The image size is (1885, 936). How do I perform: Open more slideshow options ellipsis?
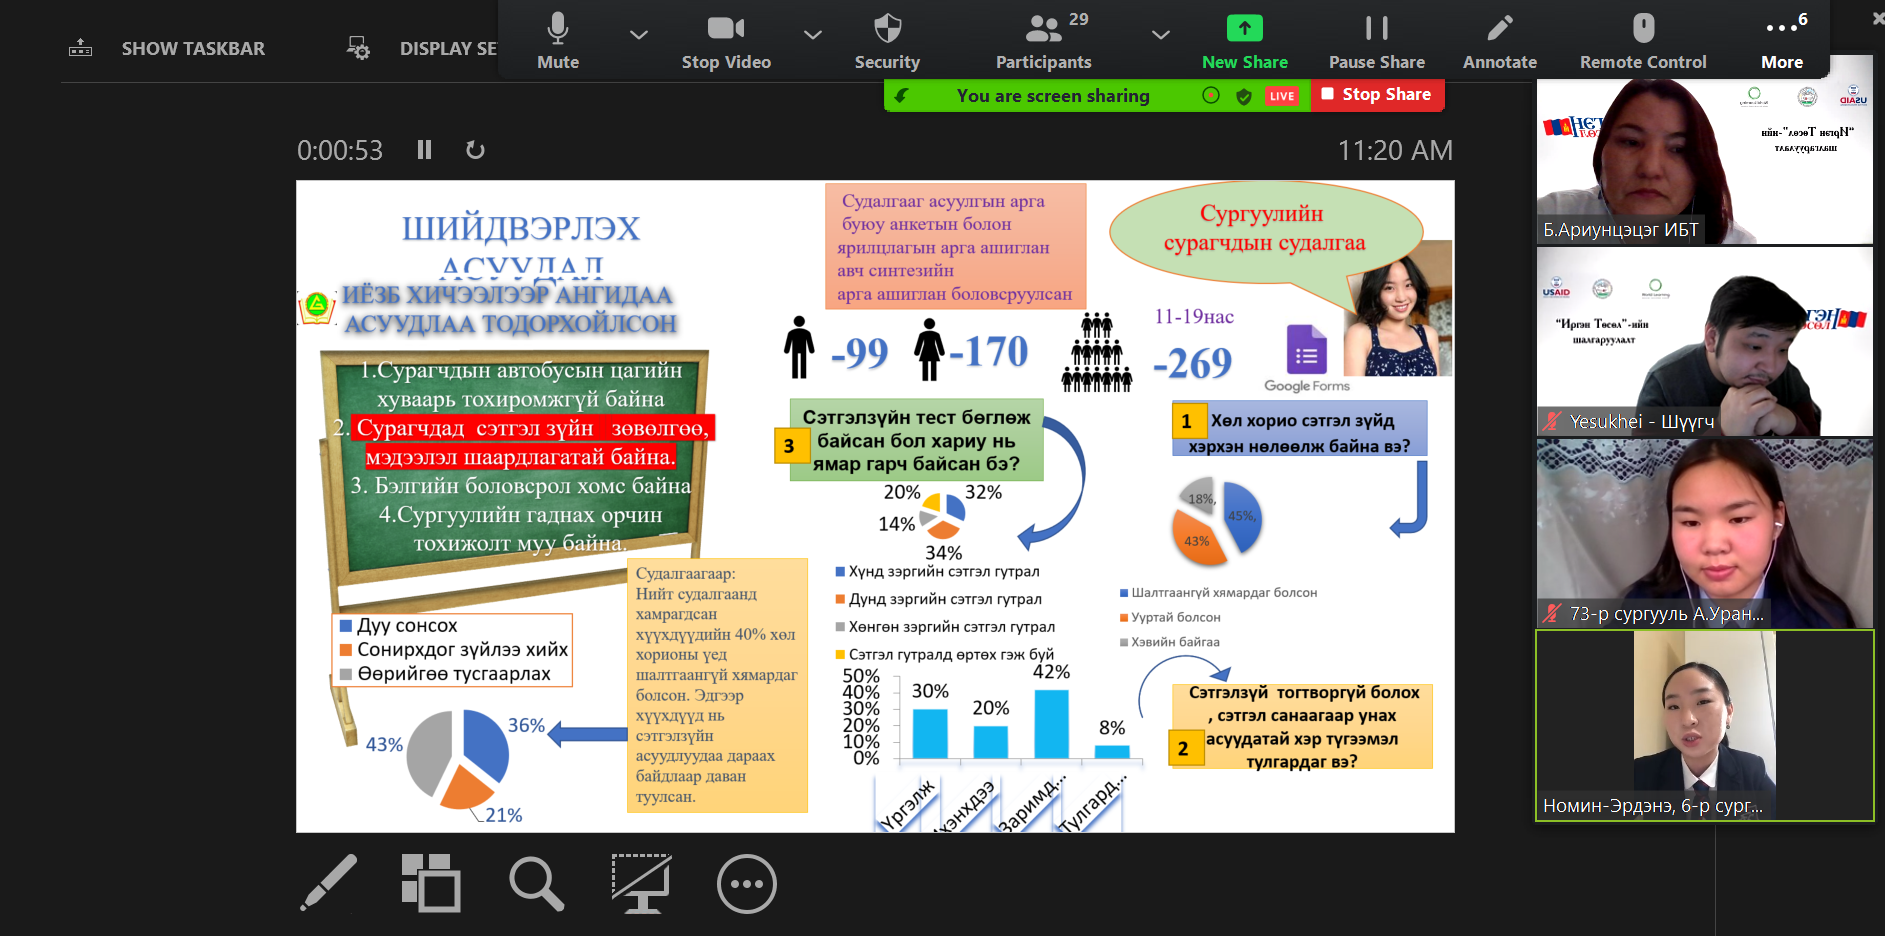[746, 883]
